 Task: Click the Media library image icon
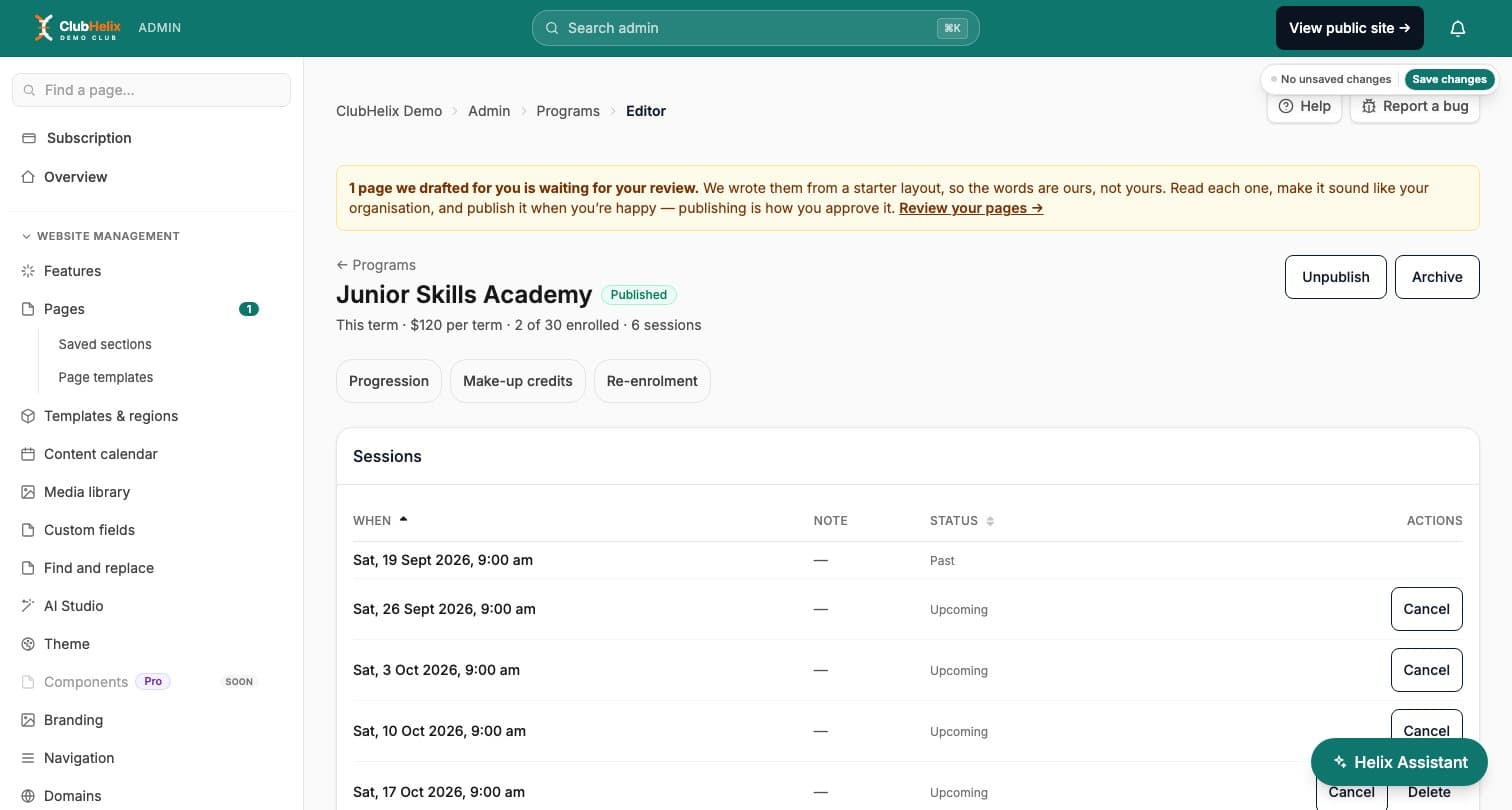(28, 492)
